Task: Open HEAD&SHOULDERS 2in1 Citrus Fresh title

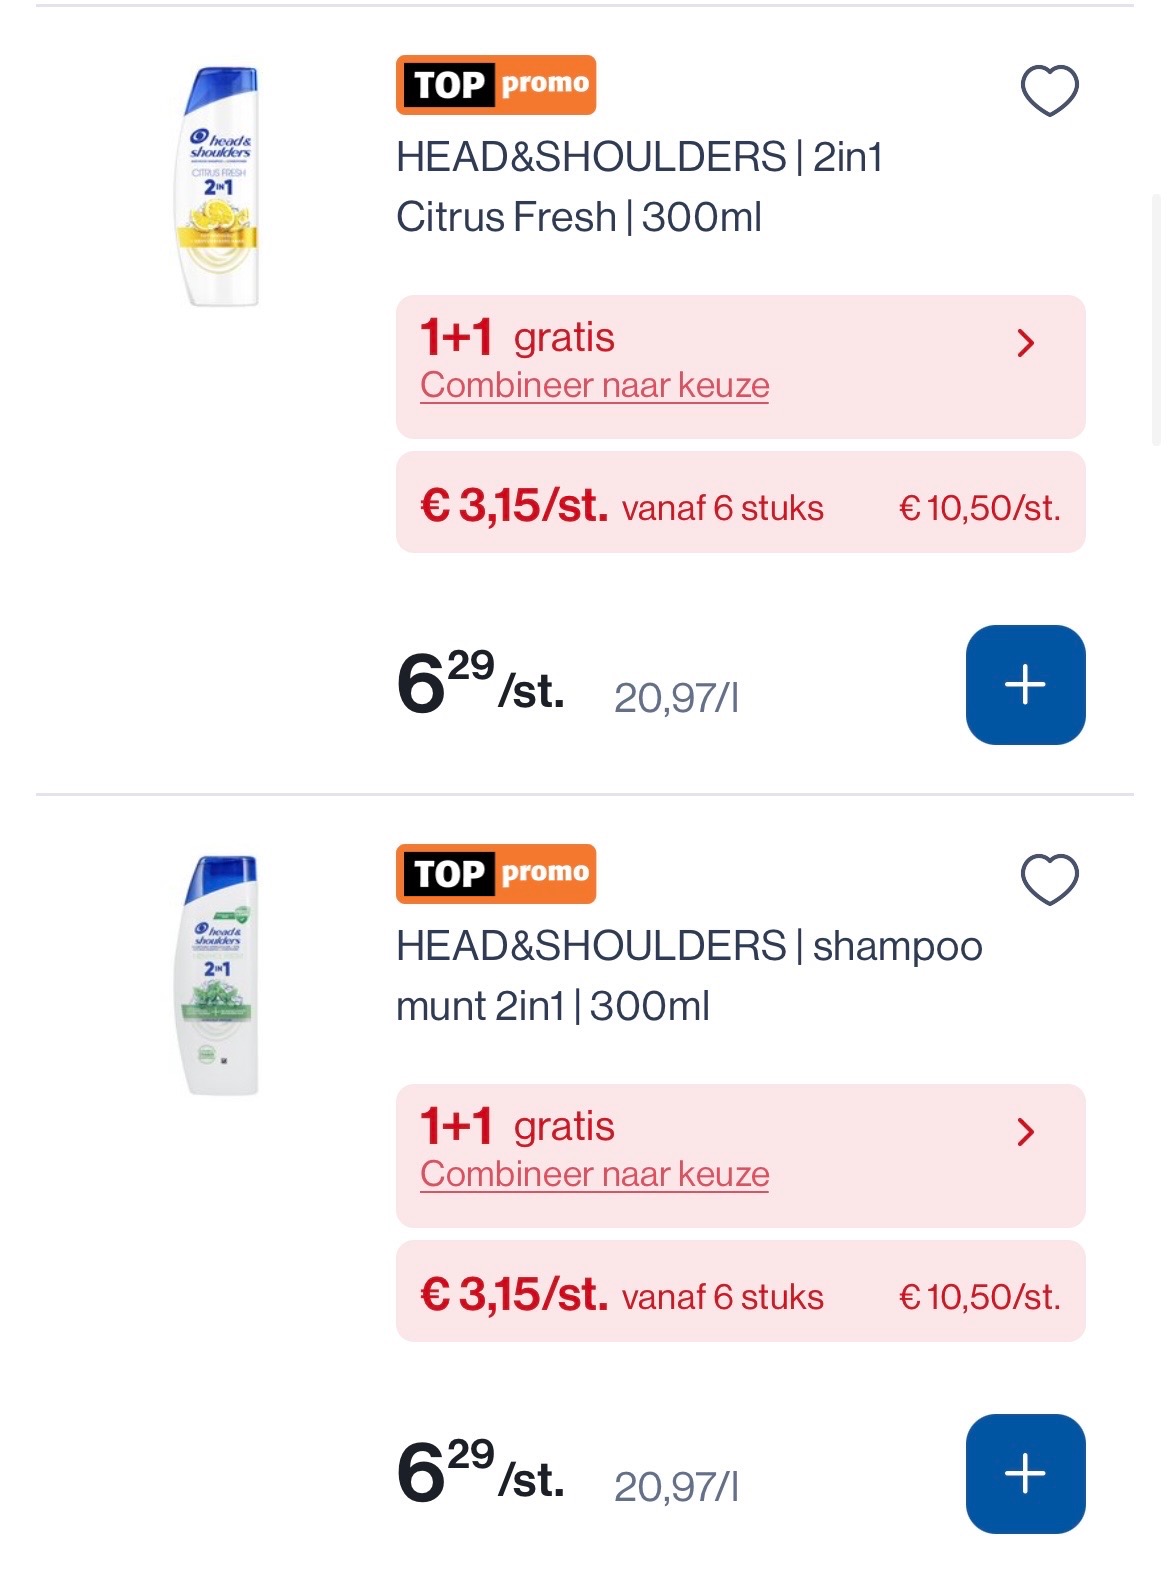Action: 639,187
